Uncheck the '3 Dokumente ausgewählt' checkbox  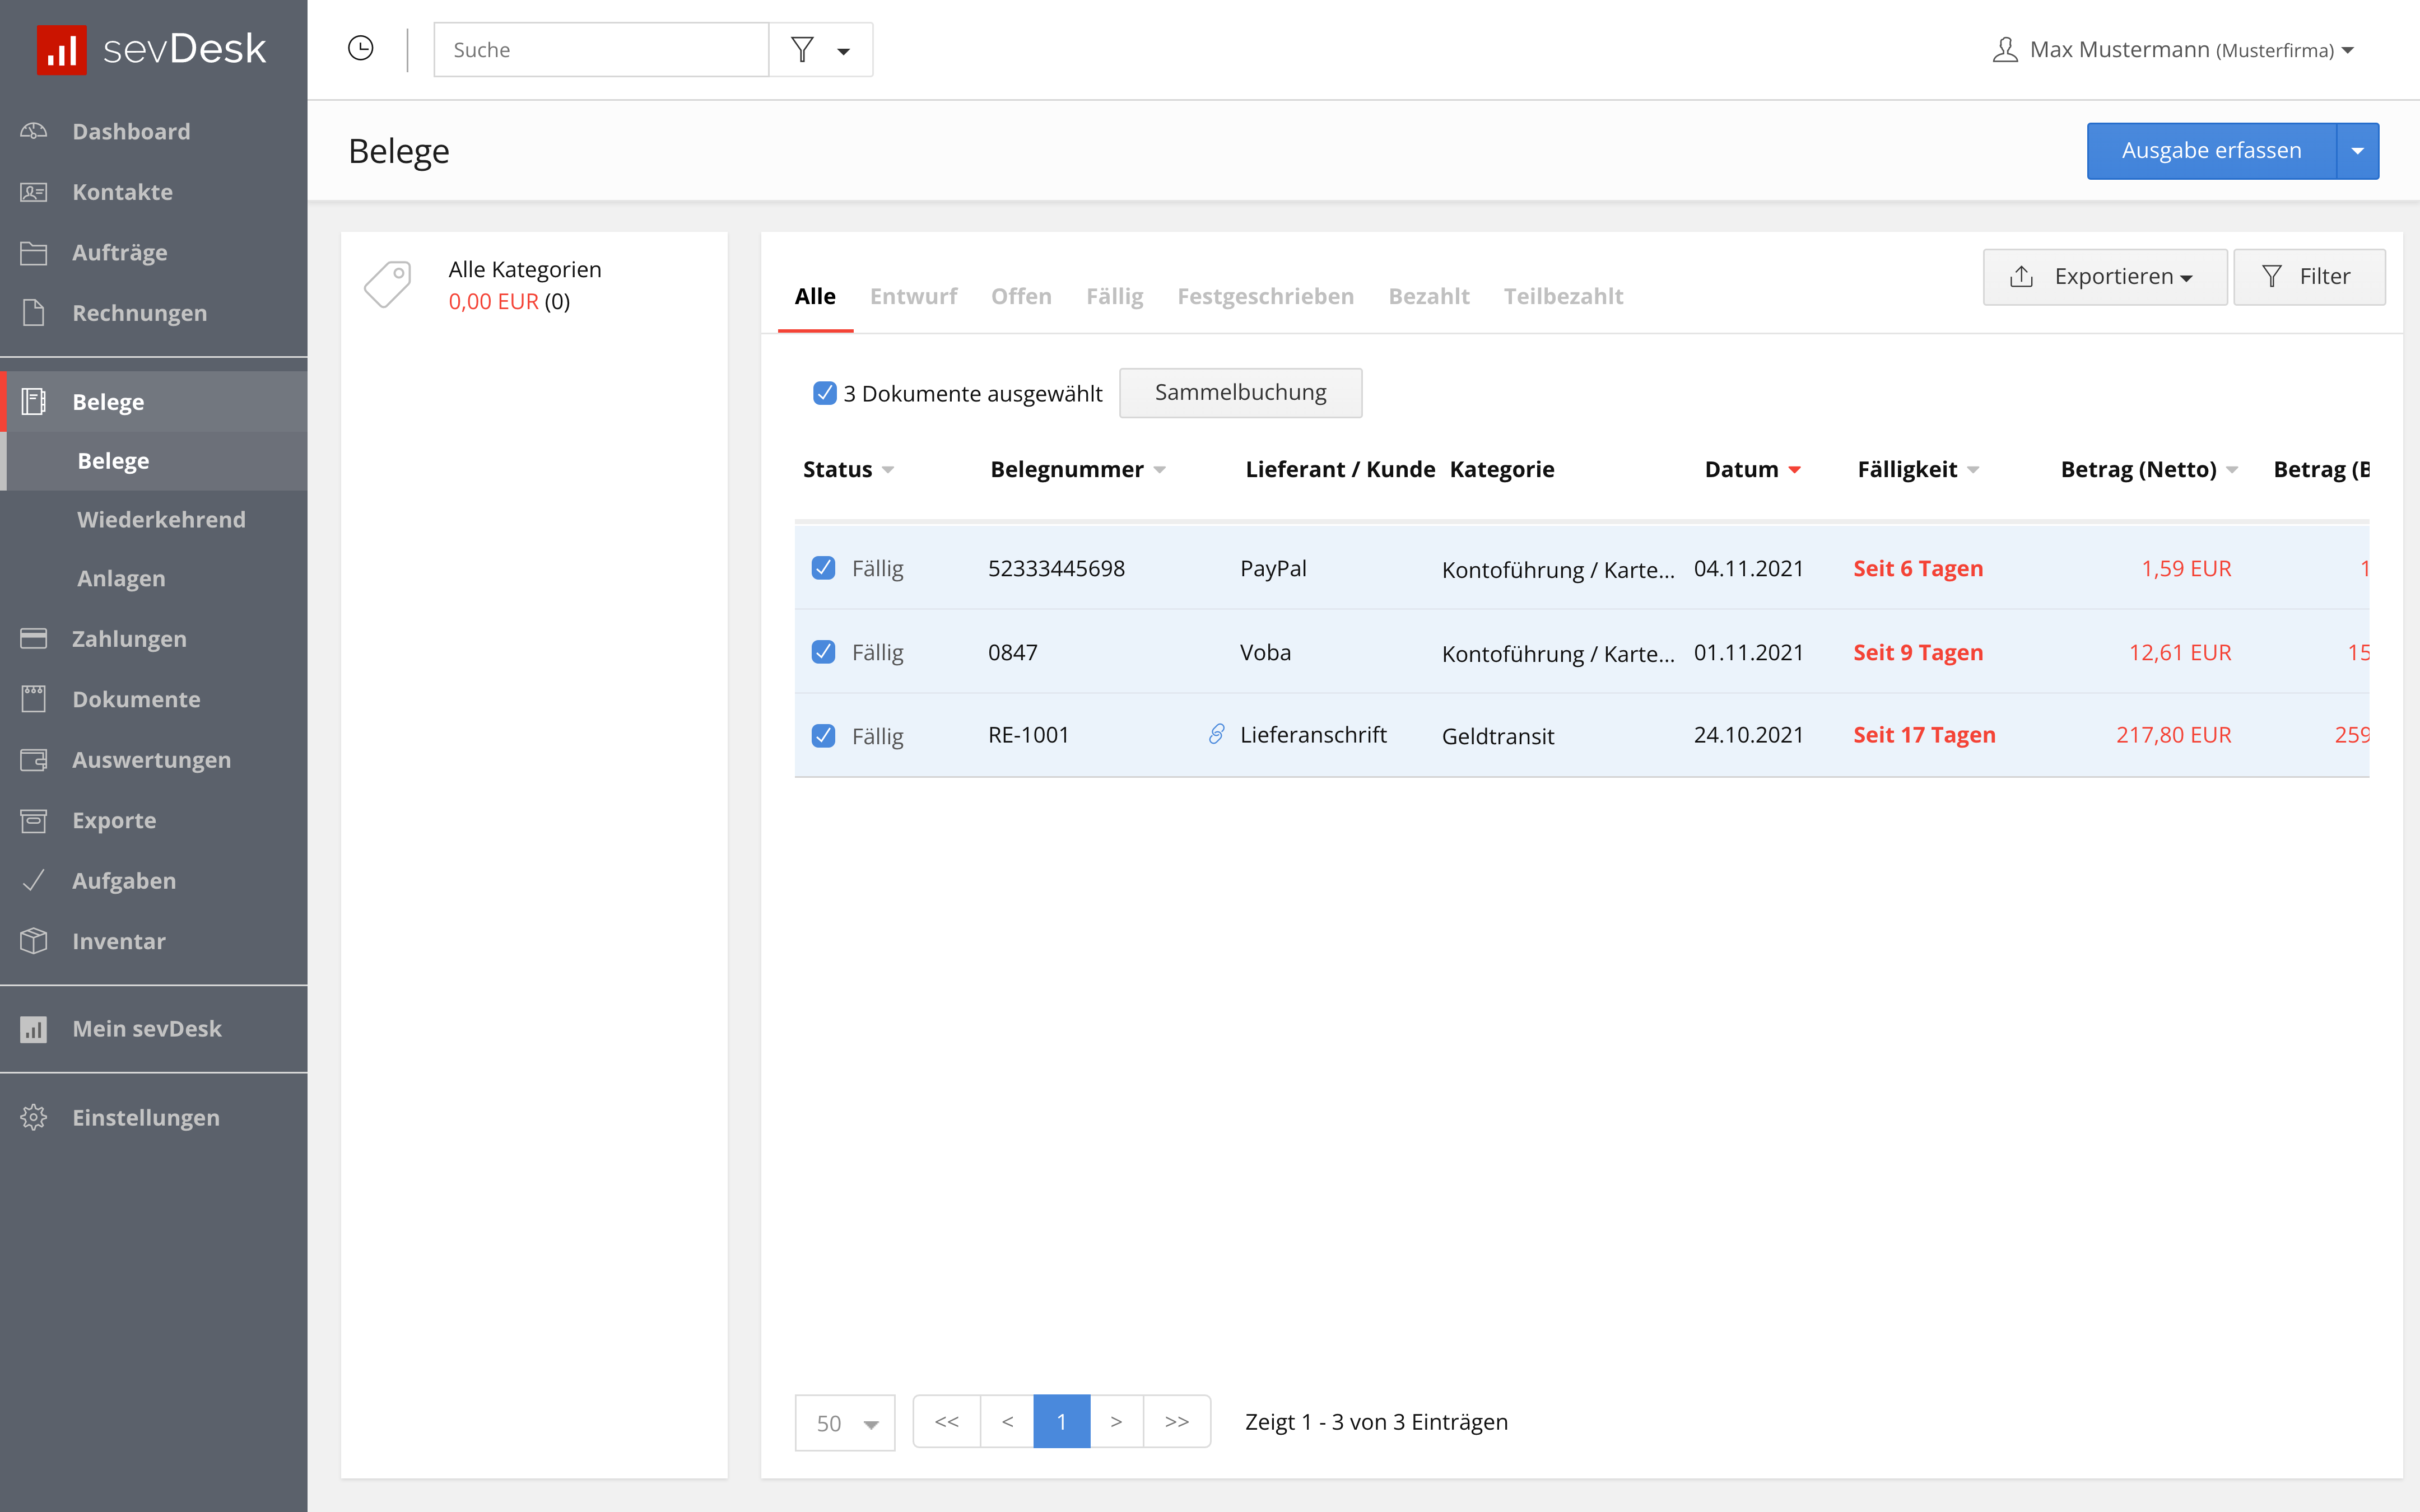(x=824, y=393)
